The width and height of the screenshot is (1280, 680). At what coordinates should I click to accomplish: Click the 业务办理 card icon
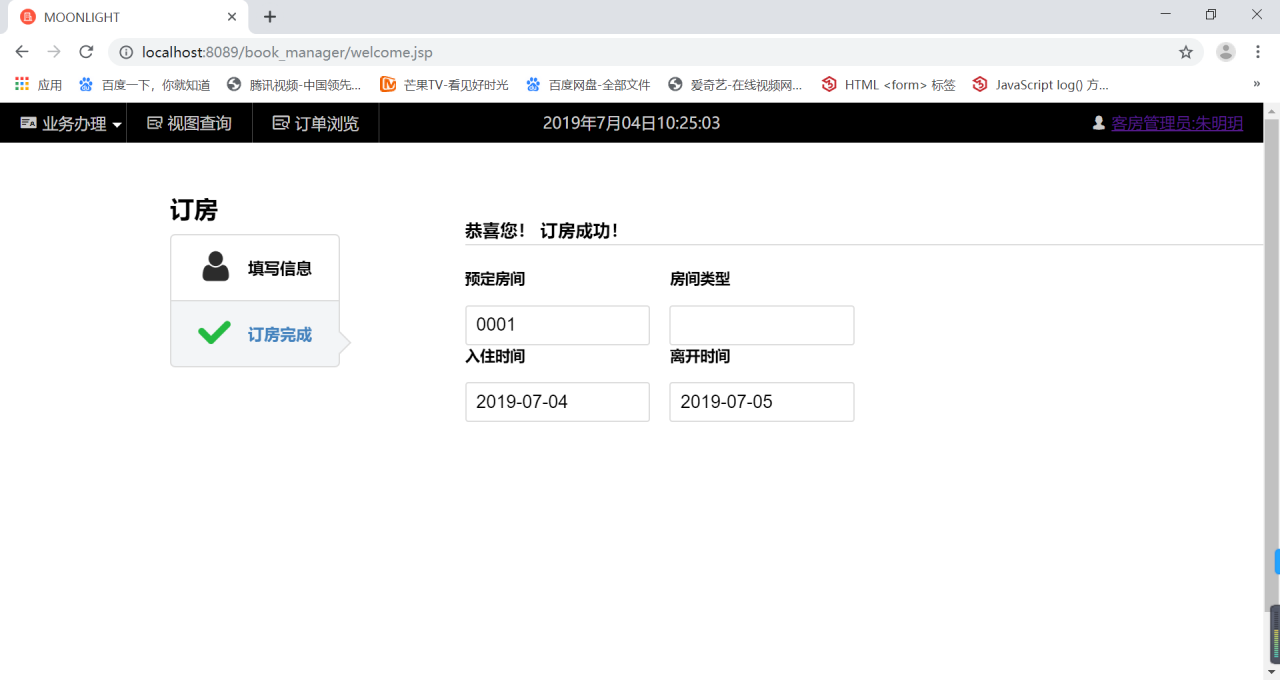coord(29,123)
